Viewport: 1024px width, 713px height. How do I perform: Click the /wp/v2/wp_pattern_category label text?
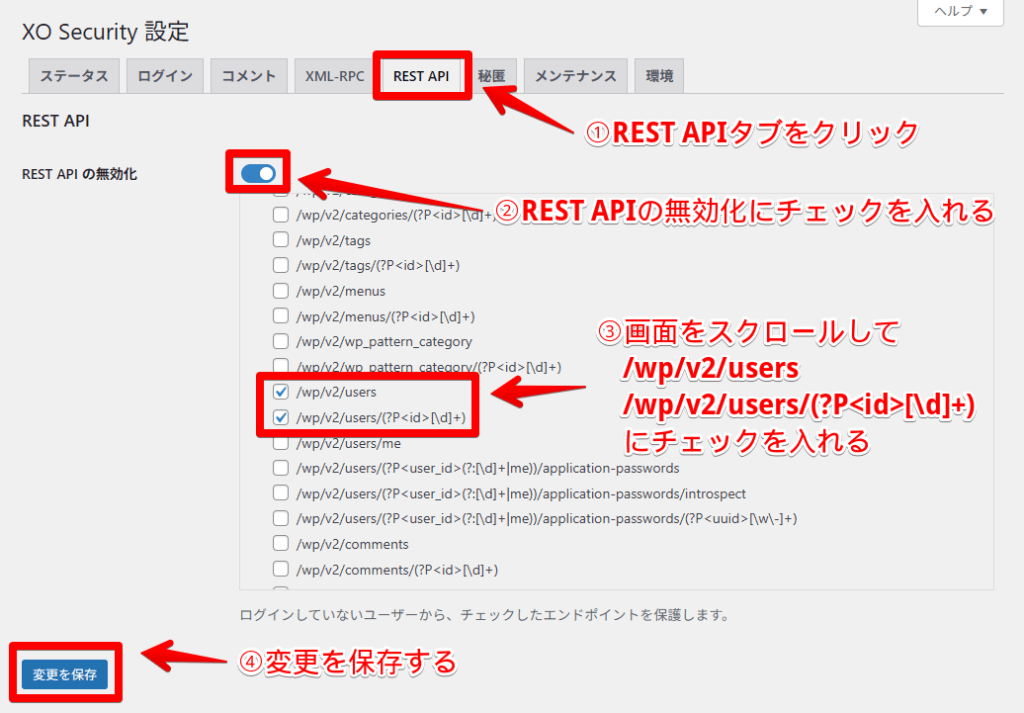[383, 341]
